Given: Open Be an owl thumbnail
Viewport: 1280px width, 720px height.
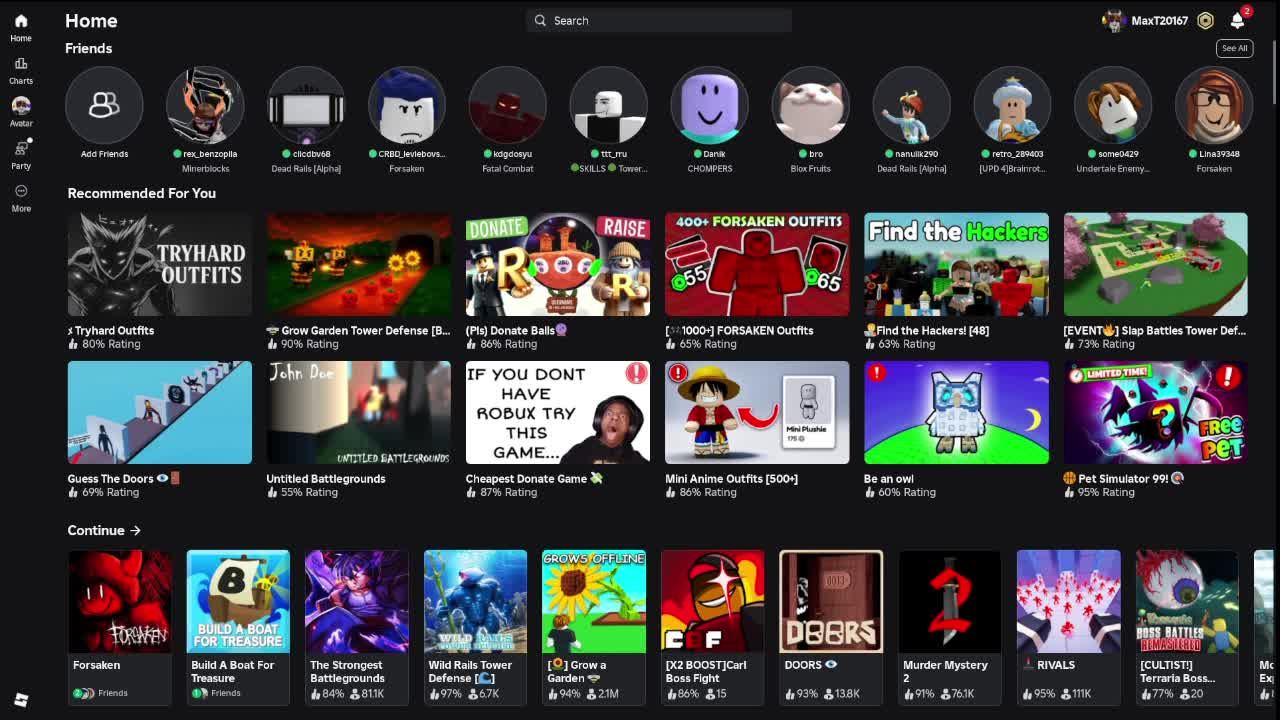Looking at the screenshot, I should click(956, 412).
